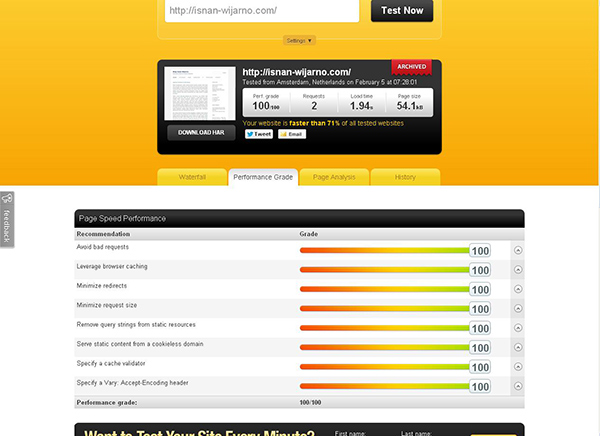Go to the History tab

point(405,177)
